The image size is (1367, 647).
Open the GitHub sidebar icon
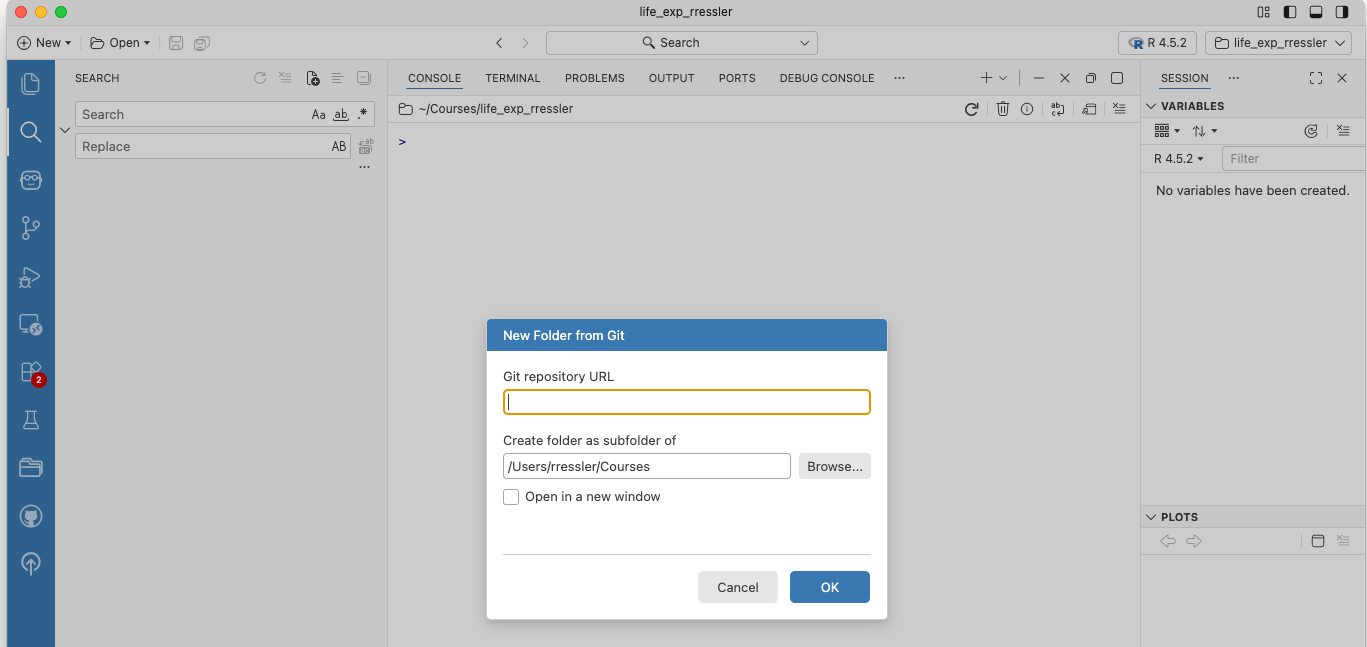pos(30,516)
